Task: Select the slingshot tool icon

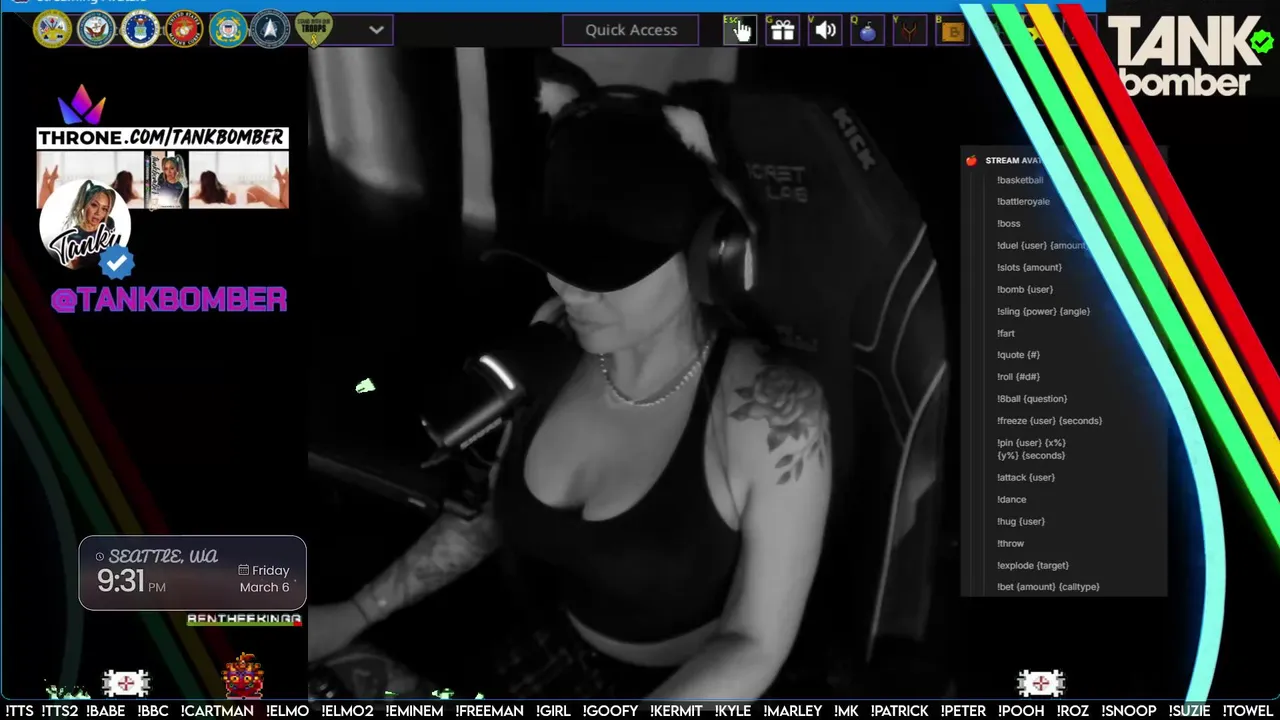Action: tap(909, 30)
